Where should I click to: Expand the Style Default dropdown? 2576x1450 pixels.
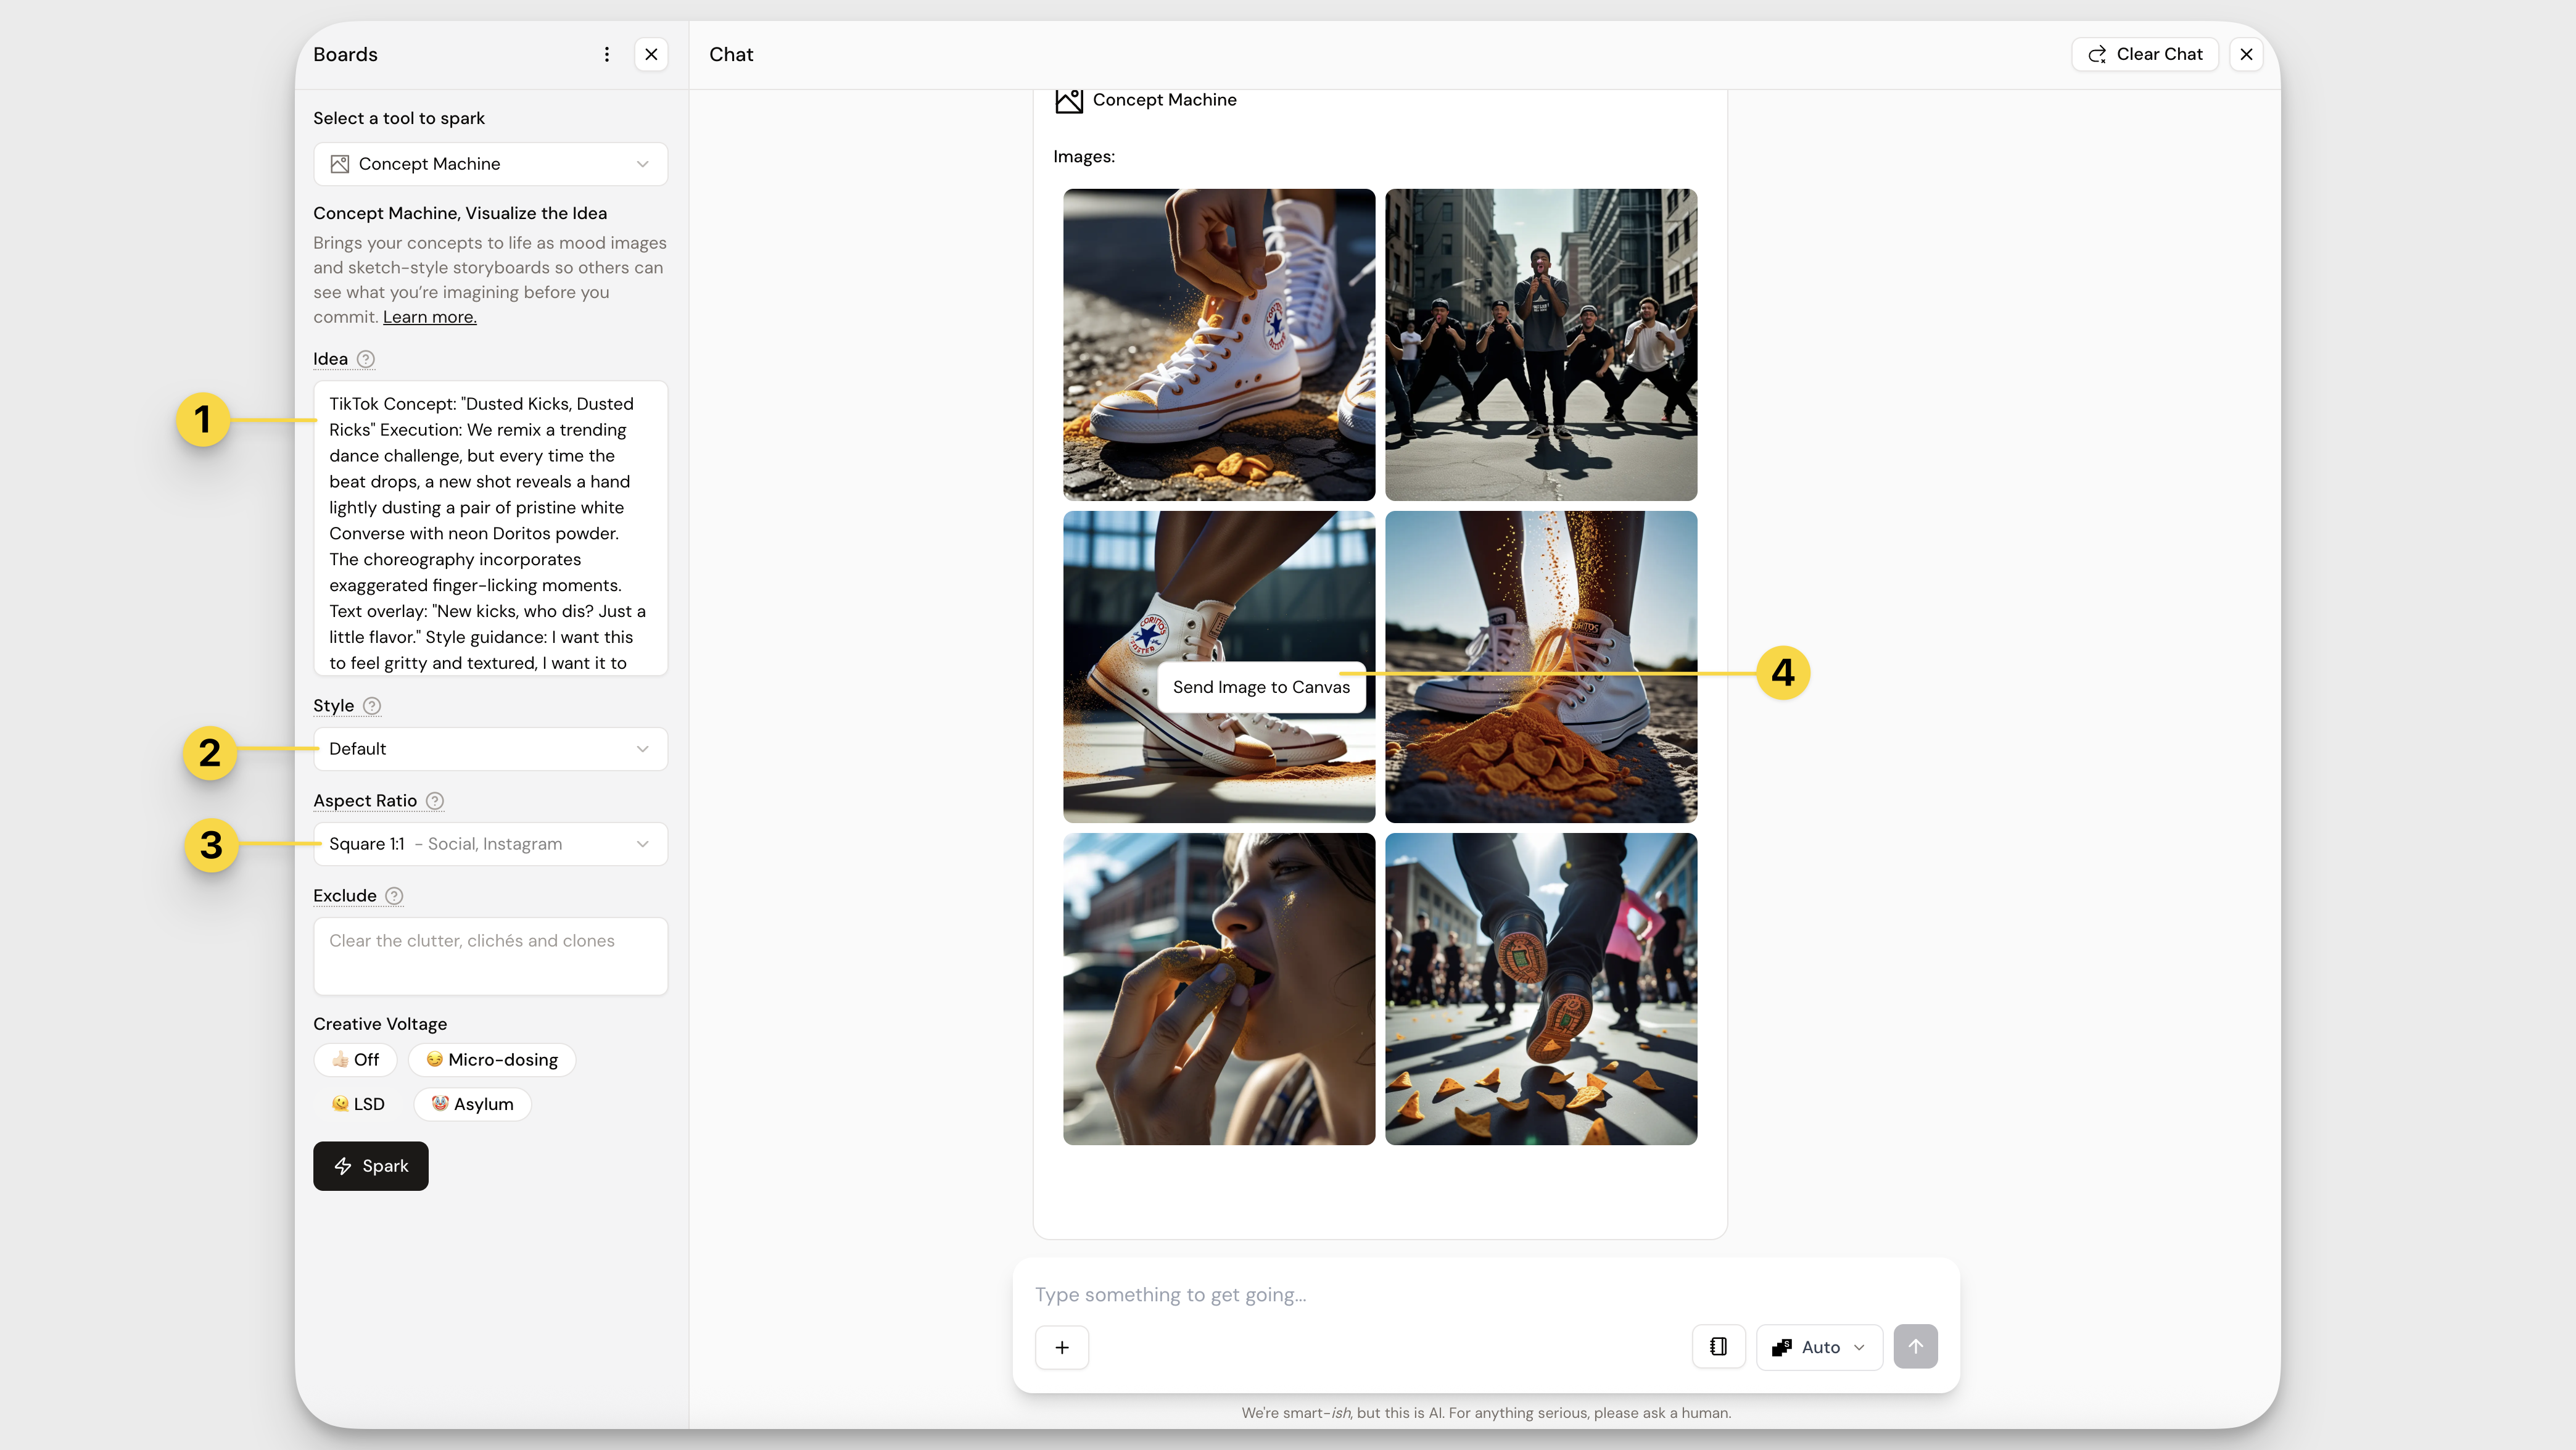490,749
